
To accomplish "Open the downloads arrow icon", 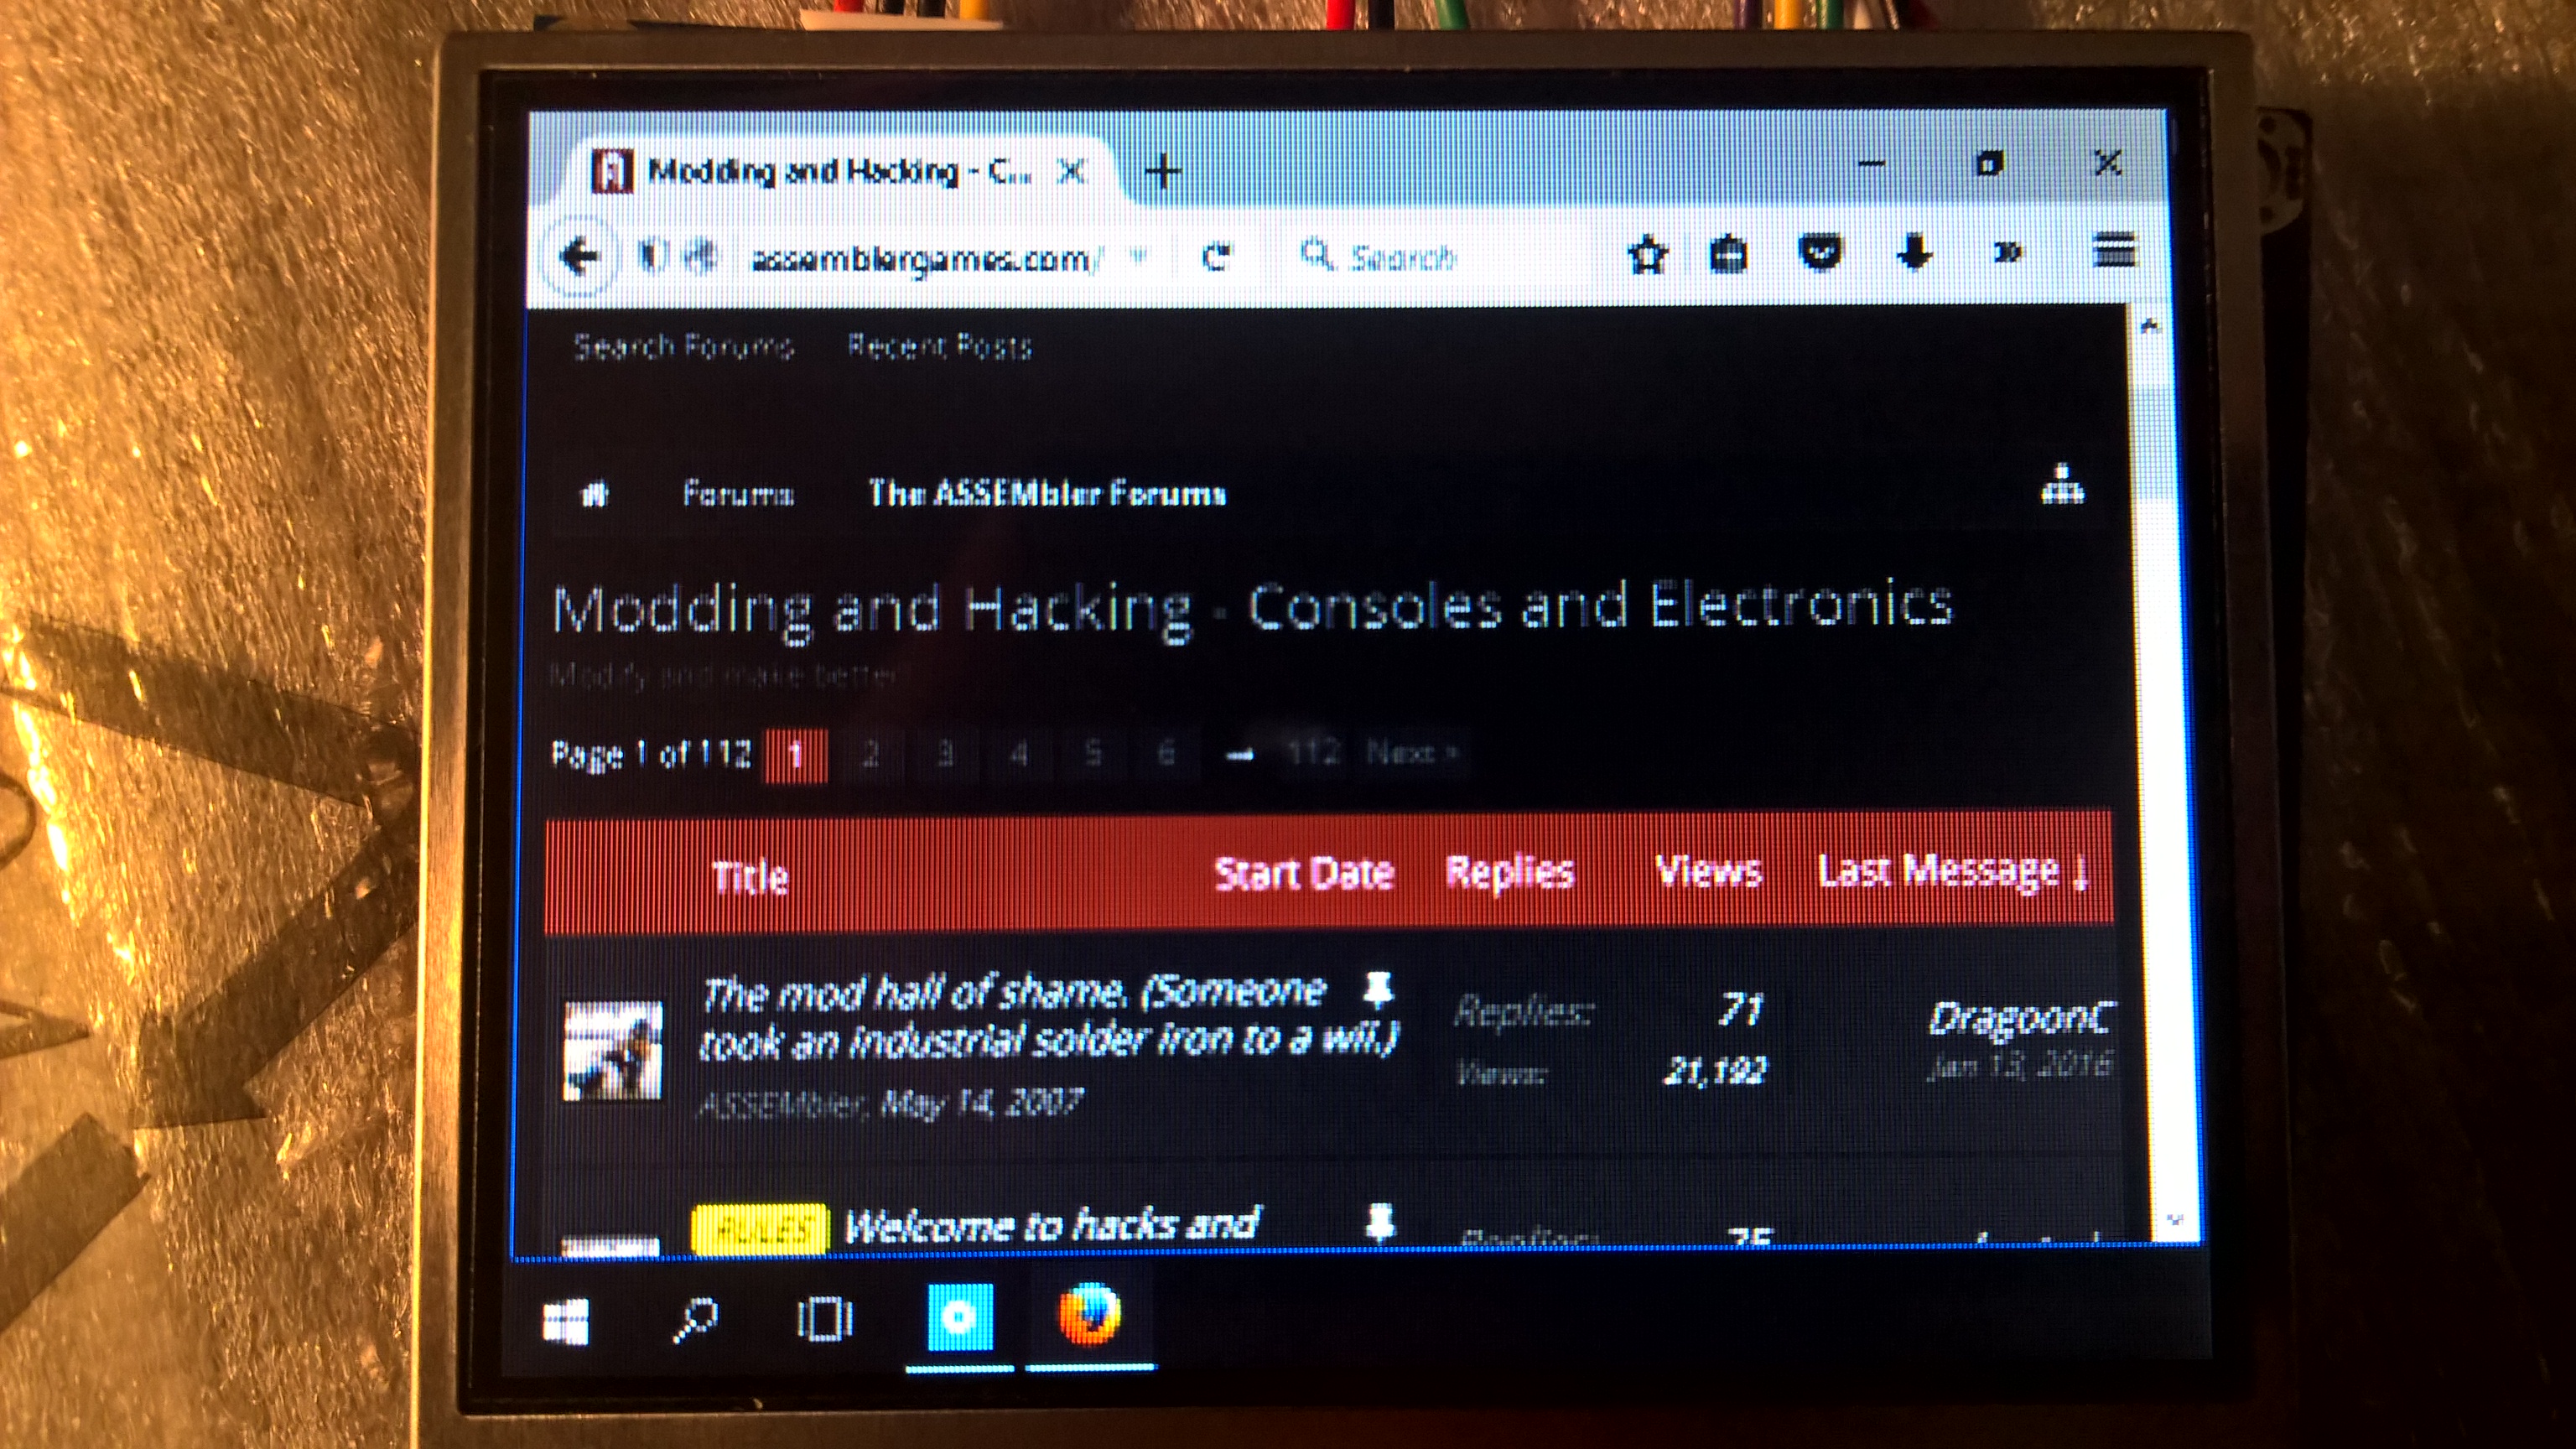I will tap(1914, 252).
